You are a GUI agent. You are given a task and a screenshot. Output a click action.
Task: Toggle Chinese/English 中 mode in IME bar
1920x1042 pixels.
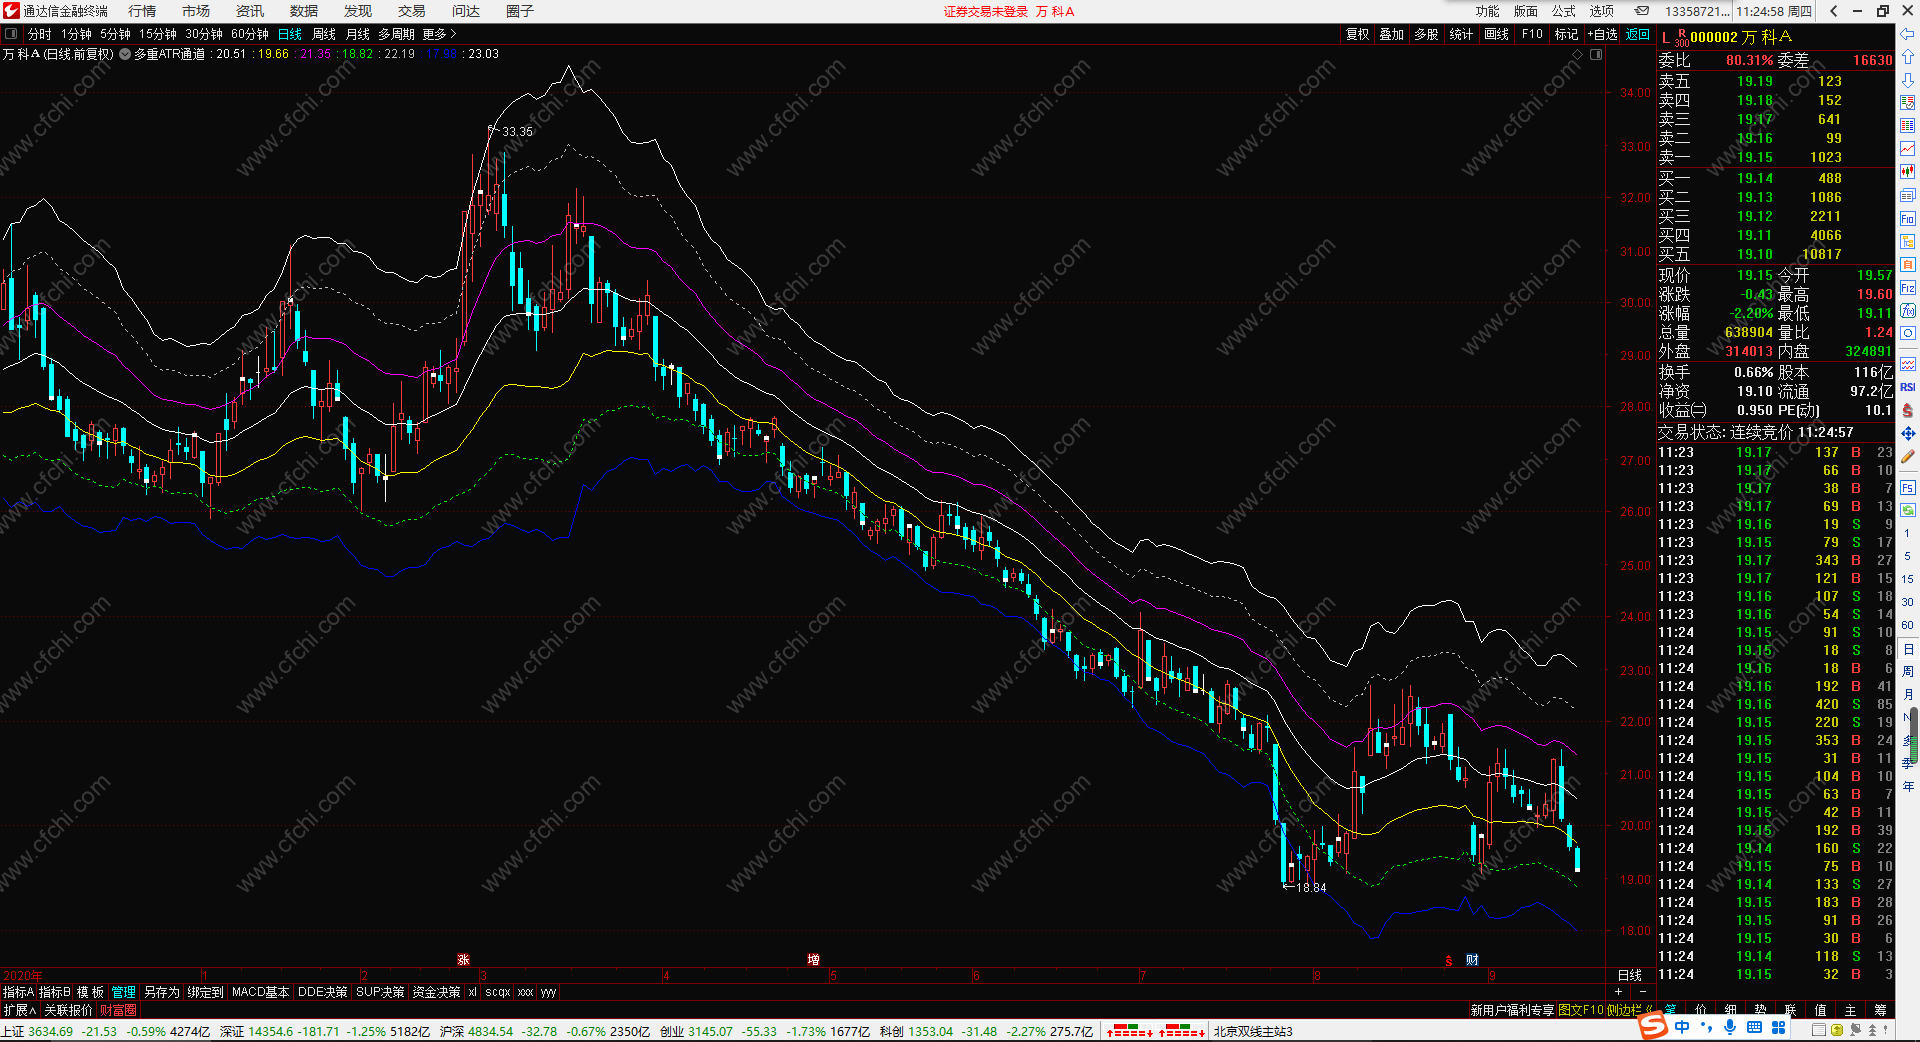(1682, 1027)
